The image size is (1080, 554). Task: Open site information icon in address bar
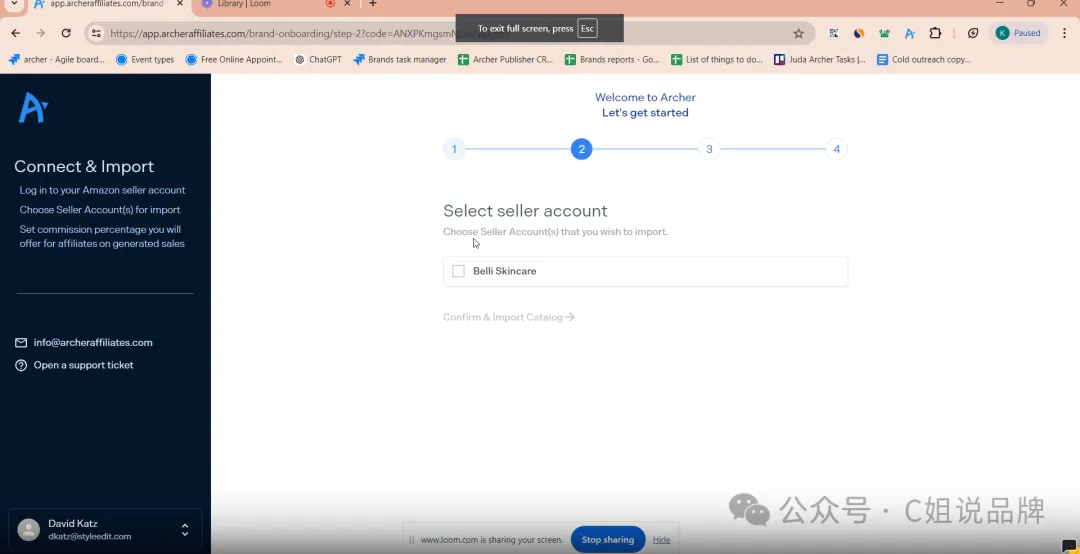point(96,33)
